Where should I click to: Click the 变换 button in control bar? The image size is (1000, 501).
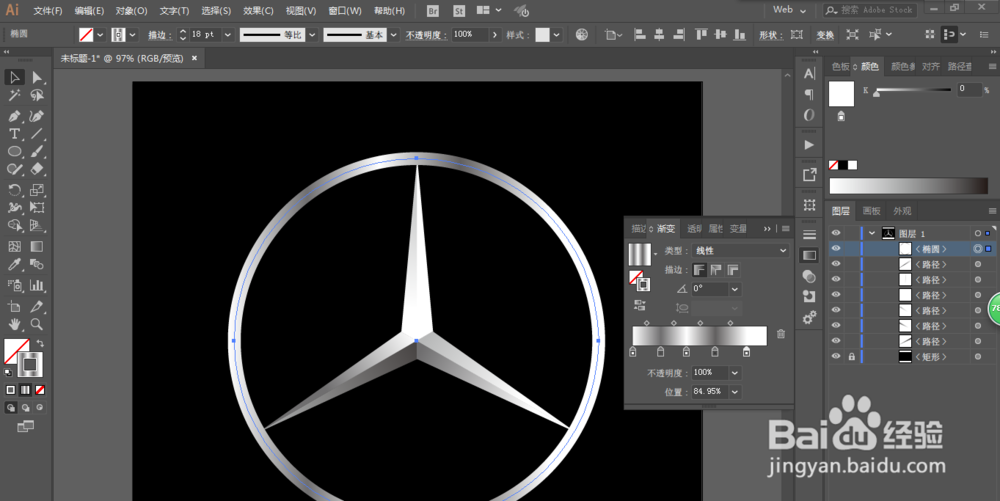pyautogui.click(x=825, y=35)
